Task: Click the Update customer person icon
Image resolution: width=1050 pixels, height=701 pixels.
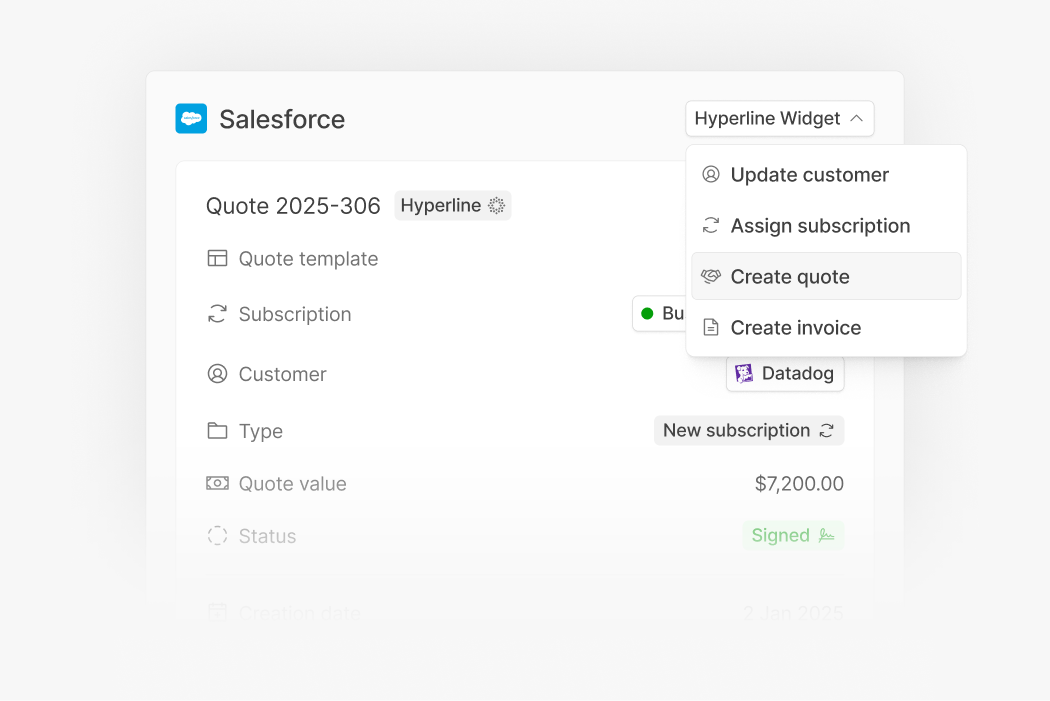Action: [711, 175]
